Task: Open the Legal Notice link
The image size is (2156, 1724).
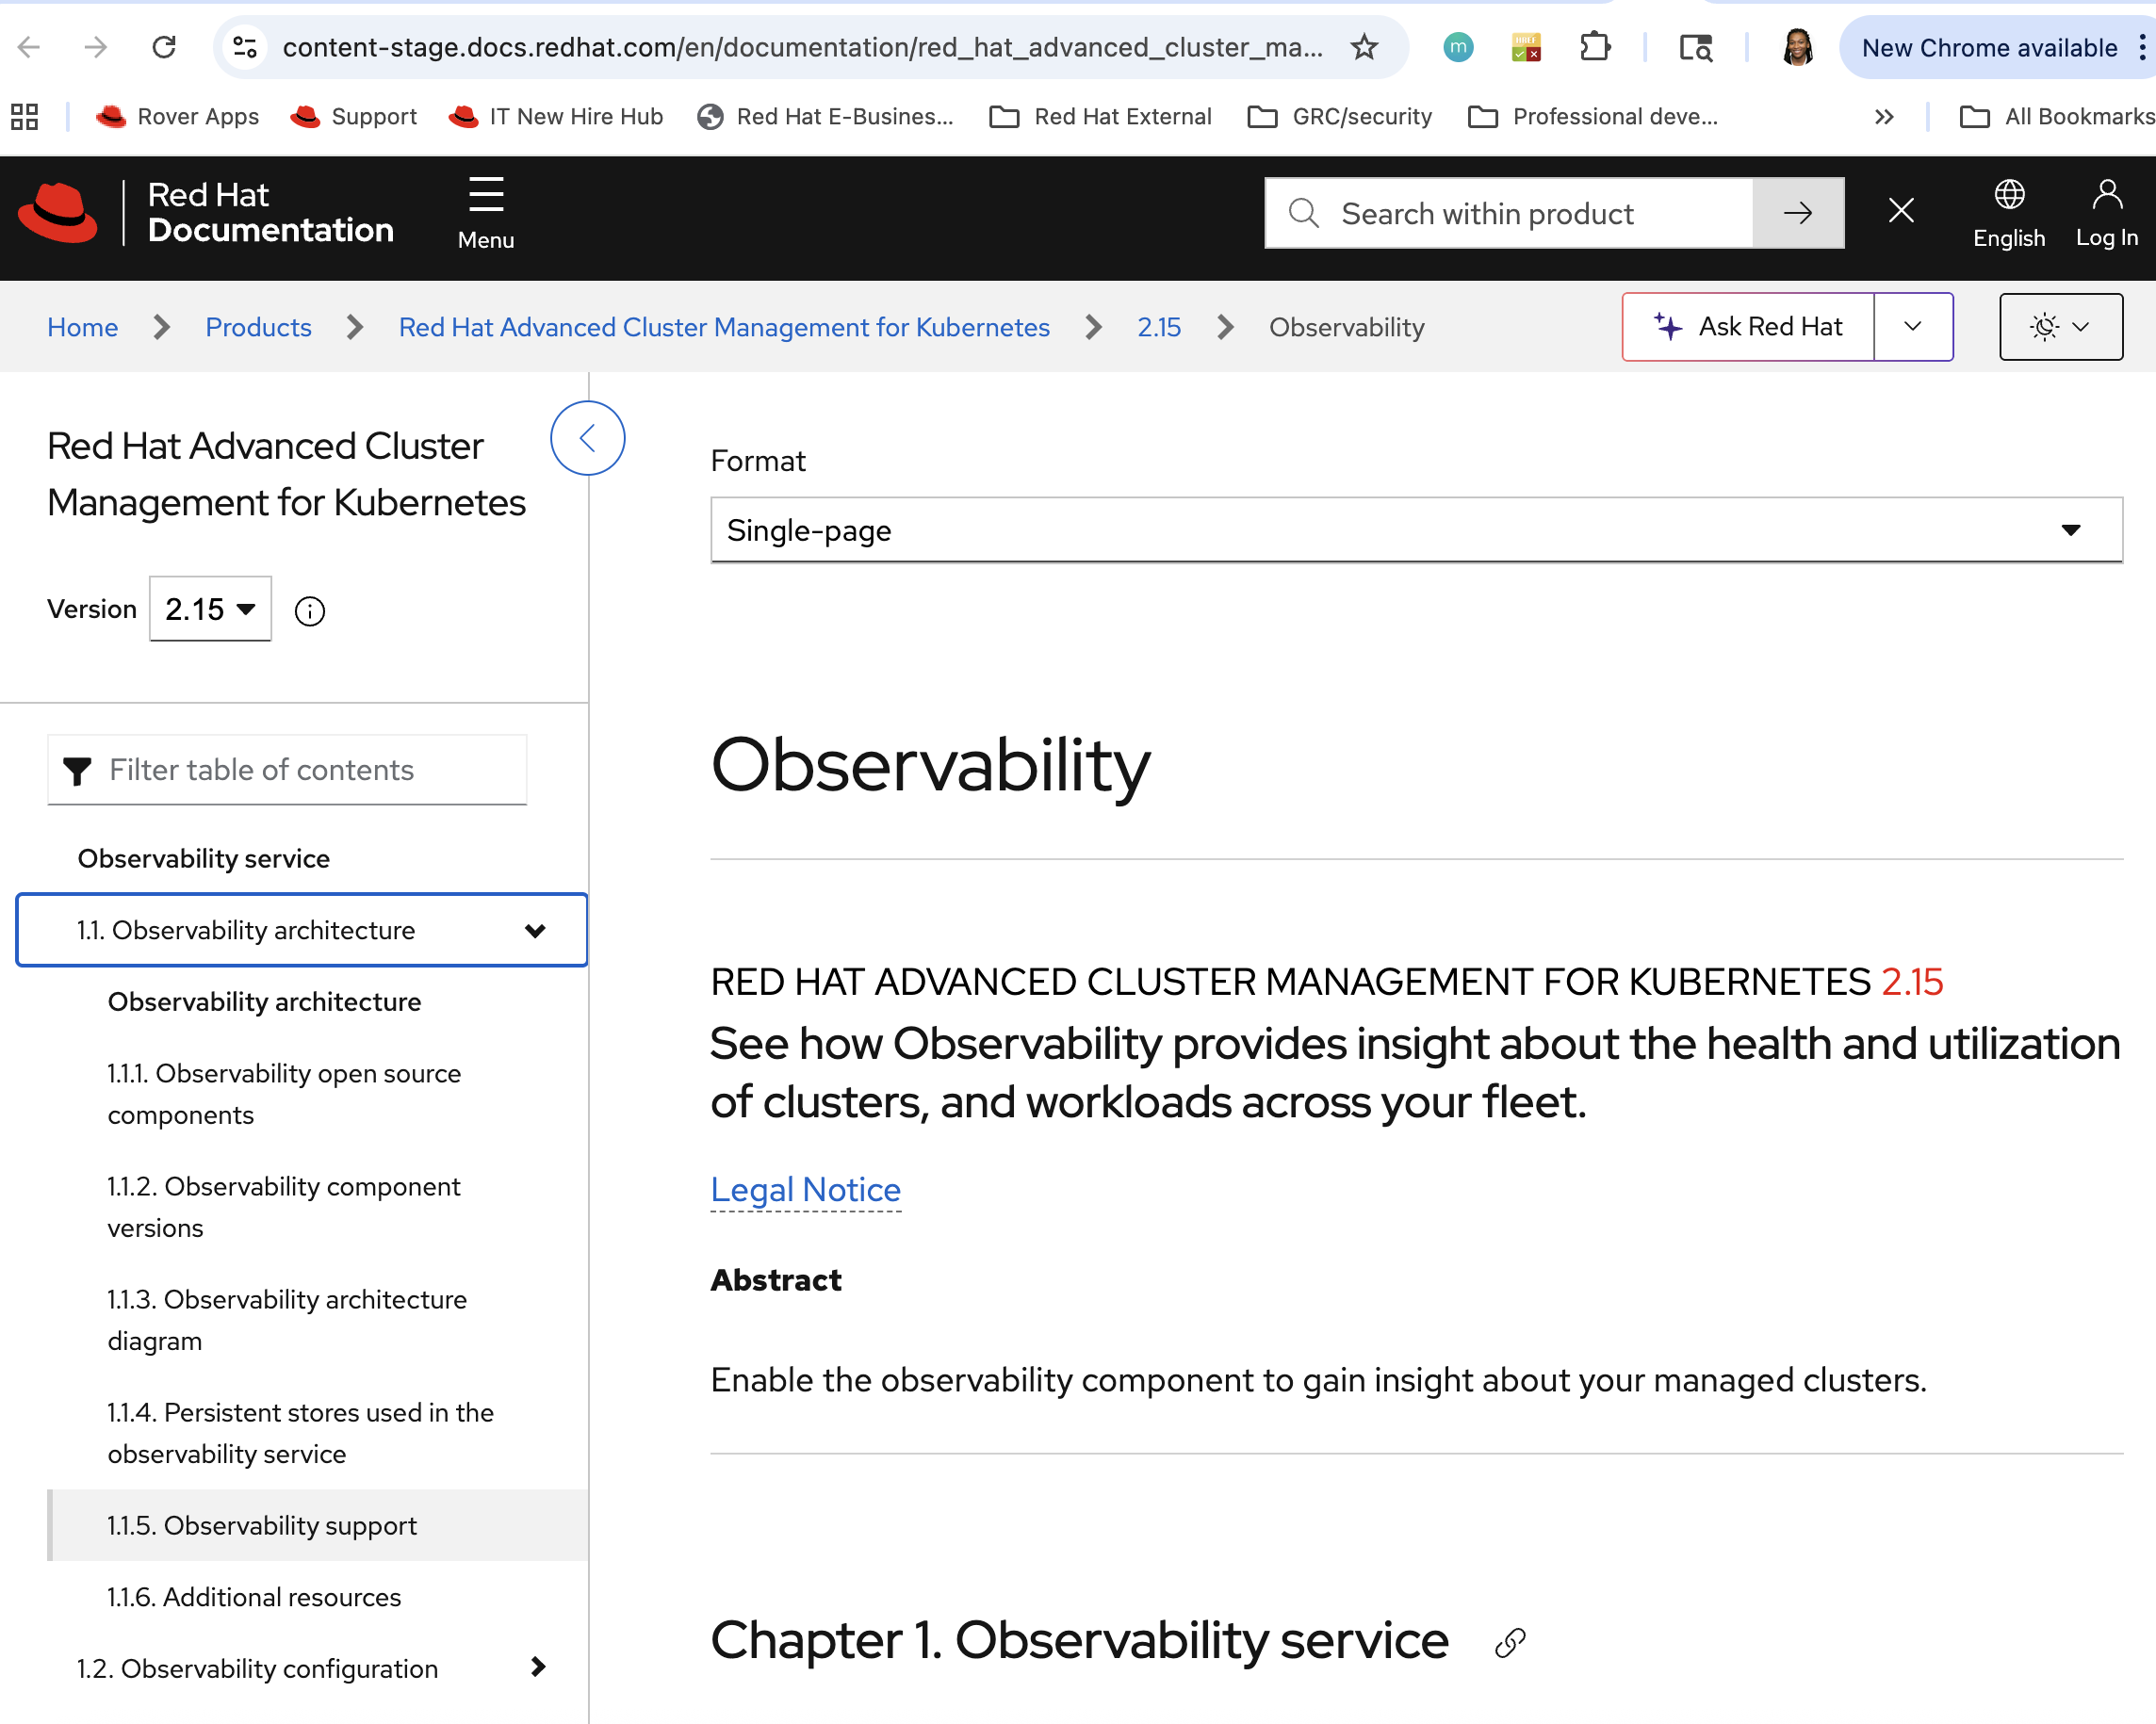Action: (805, 1189)
